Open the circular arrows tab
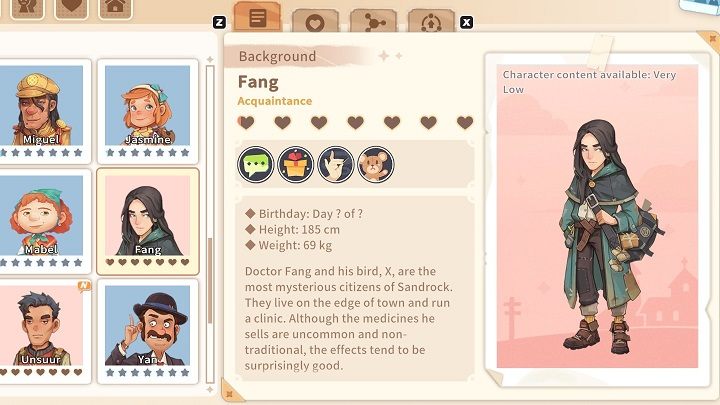720x405 pixels. (431, 21)
